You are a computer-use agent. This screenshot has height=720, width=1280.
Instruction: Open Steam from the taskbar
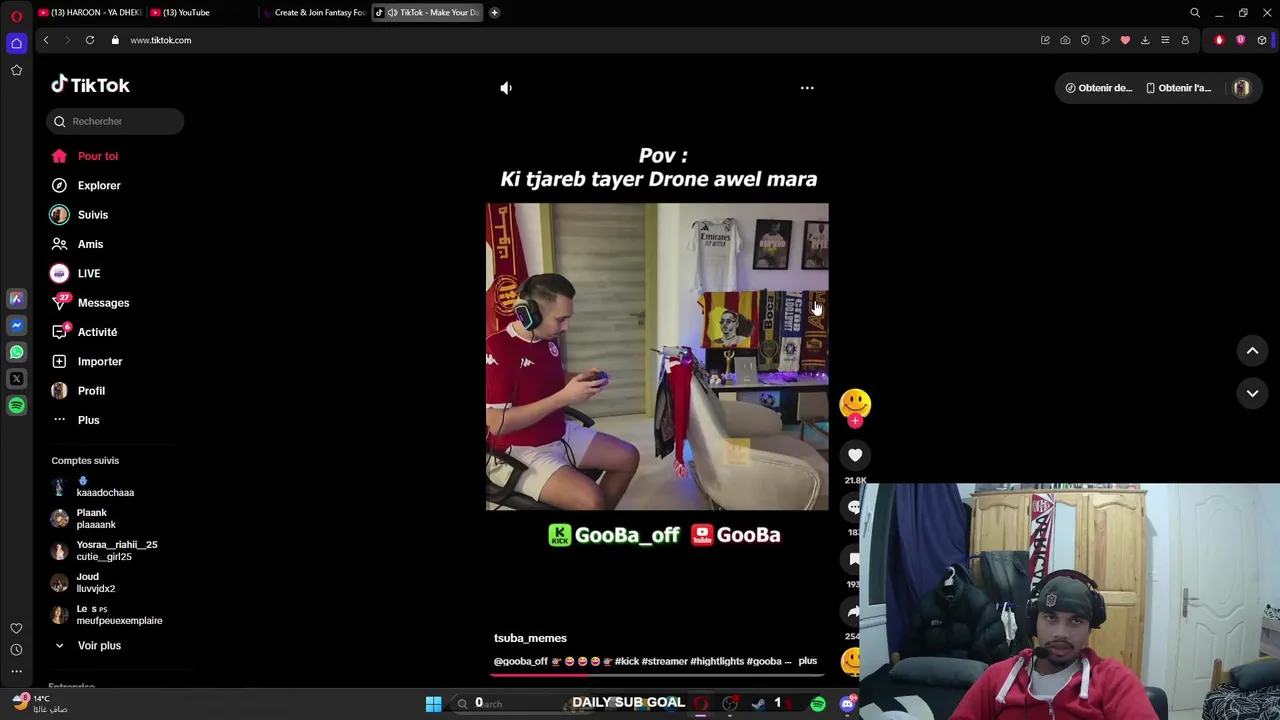coord(759,704)
